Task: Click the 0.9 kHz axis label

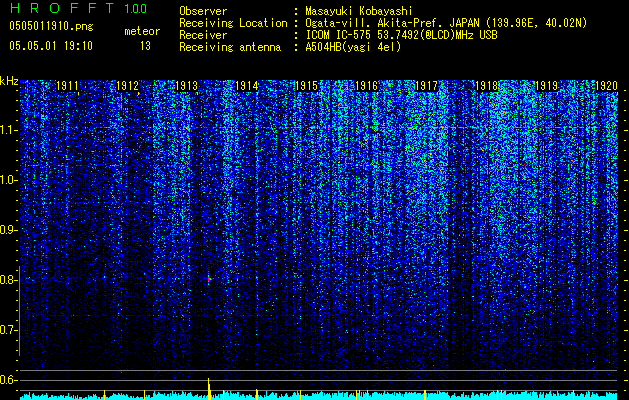Action: pyautogui.click(x=8, y=230)
